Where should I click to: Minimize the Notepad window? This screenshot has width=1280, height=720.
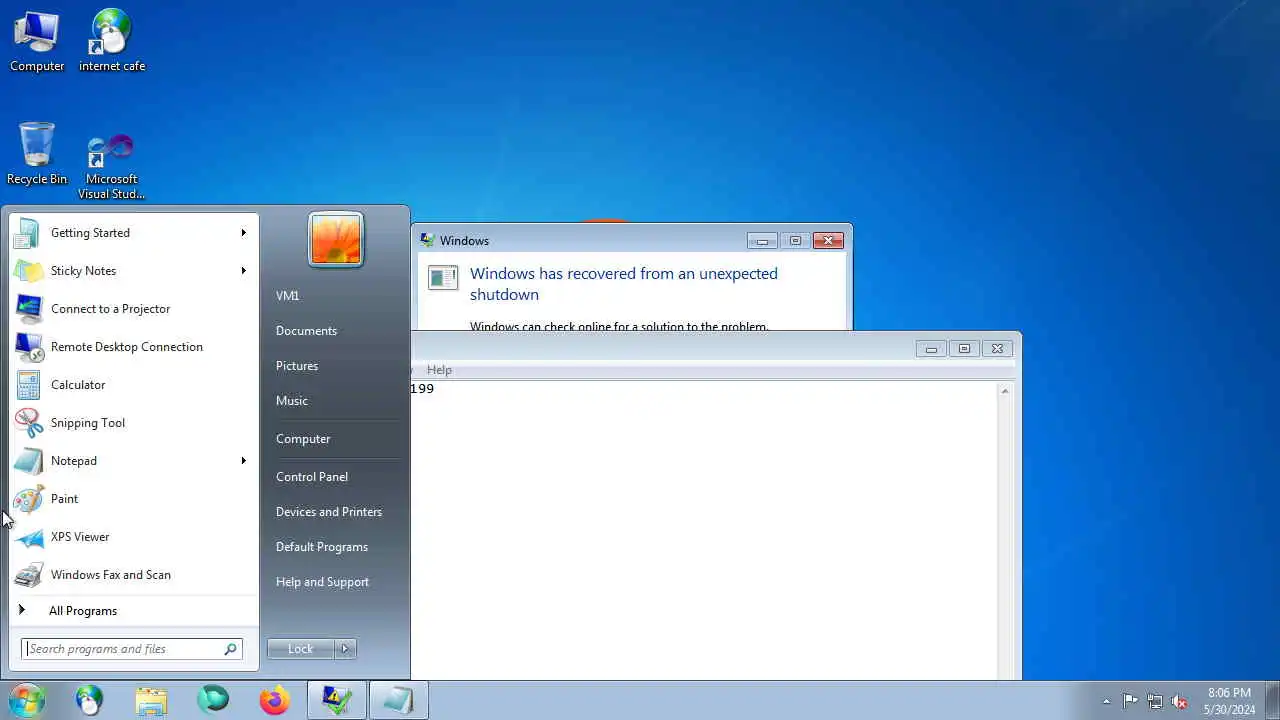point(931,349)
